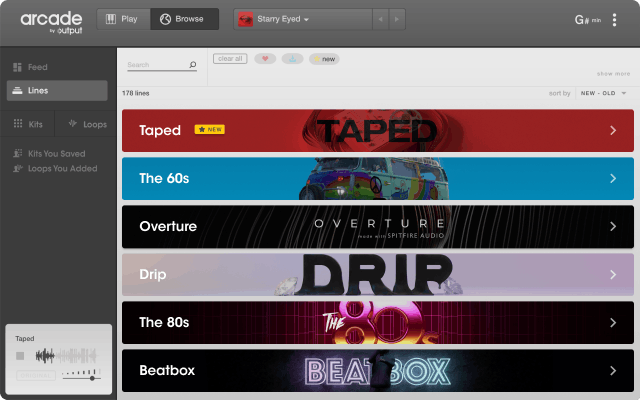Expand the Overture line chevron
Viewport: 640px width, 400px height.
point(613,227)
